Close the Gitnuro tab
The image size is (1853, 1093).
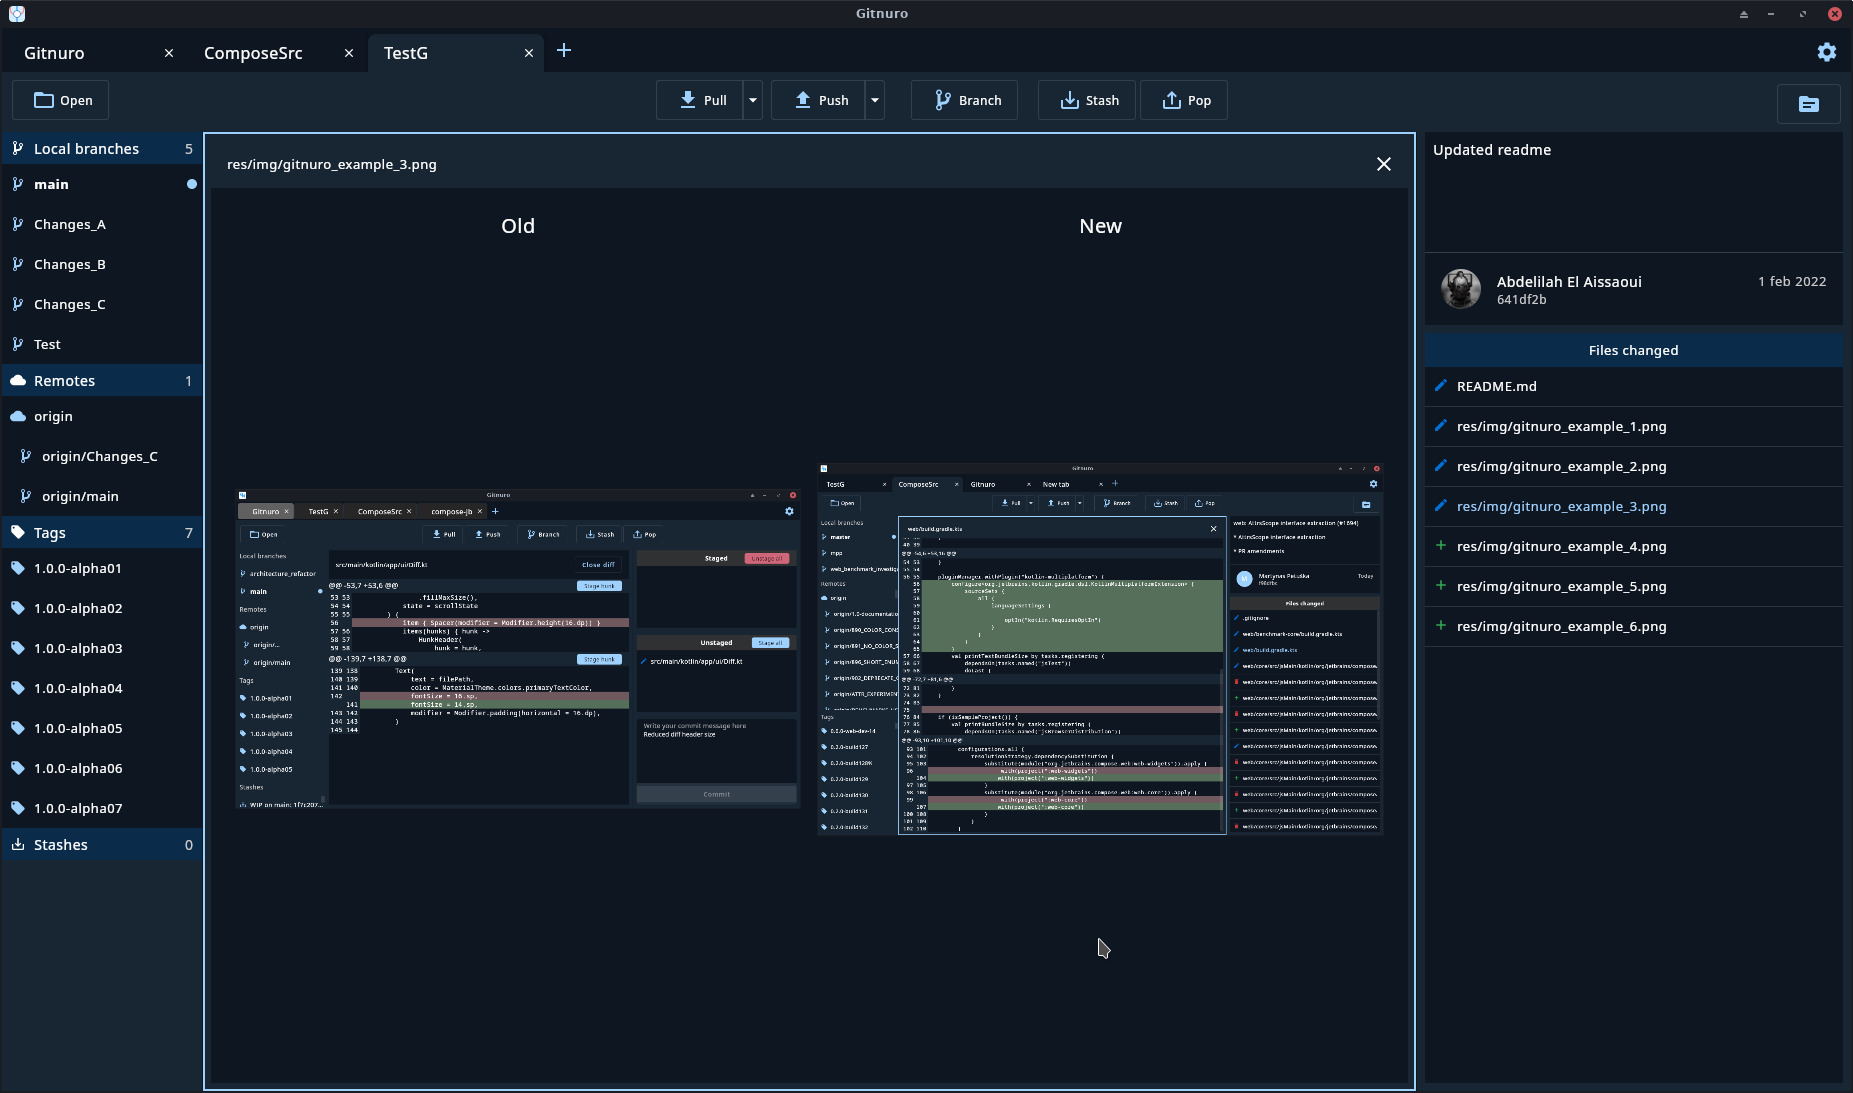pyautogui.click(x=169, y=53)
